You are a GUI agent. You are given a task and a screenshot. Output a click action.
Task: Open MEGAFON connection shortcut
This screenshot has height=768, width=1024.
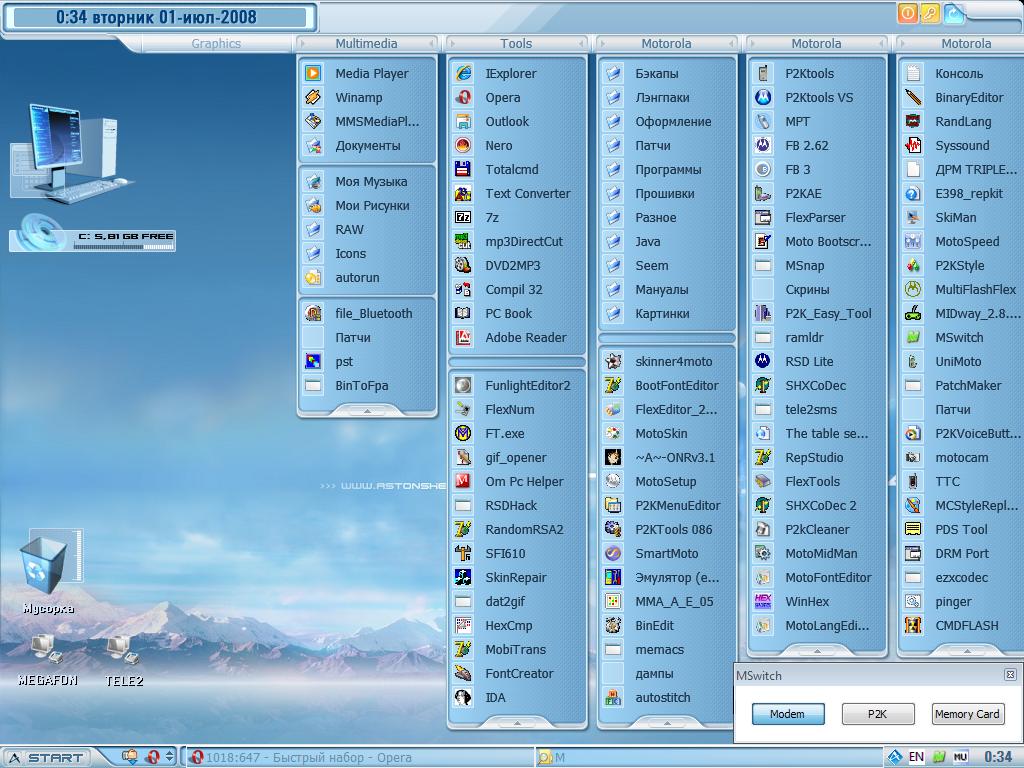[47, 660]
